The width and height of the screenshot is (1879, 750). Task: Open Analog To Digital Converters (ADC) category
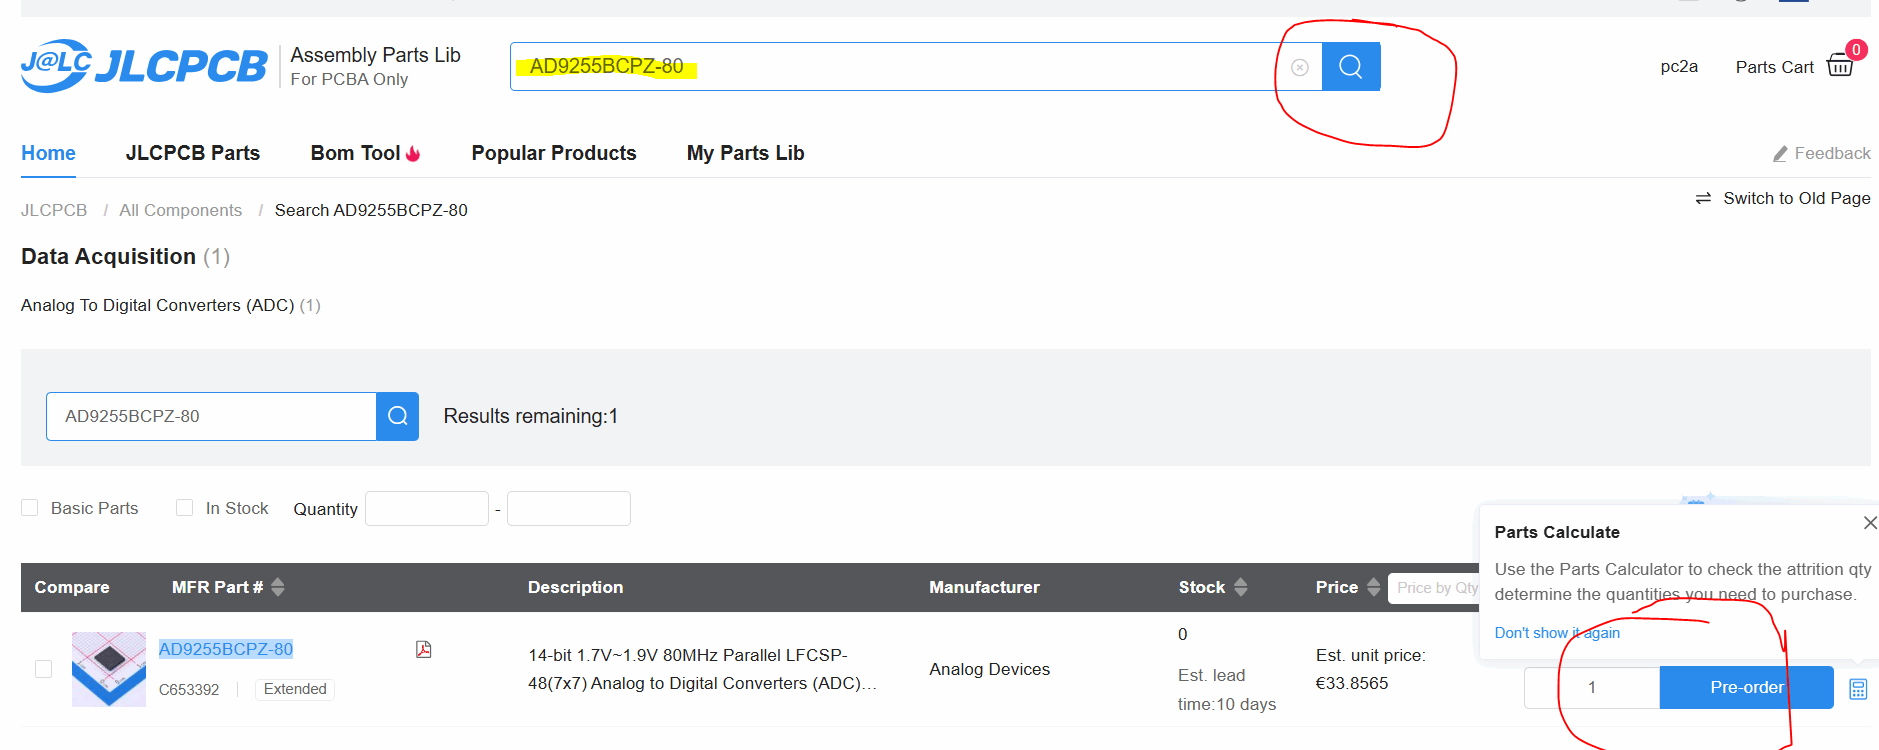pos(158,305)
